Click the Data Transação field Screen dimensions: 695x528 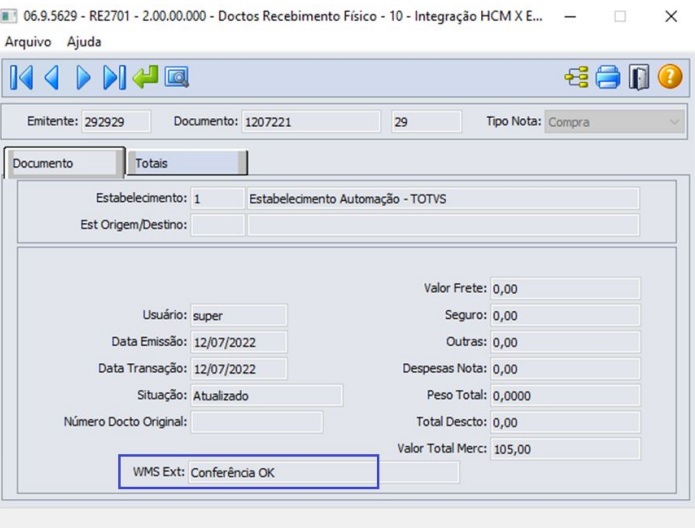239,369
